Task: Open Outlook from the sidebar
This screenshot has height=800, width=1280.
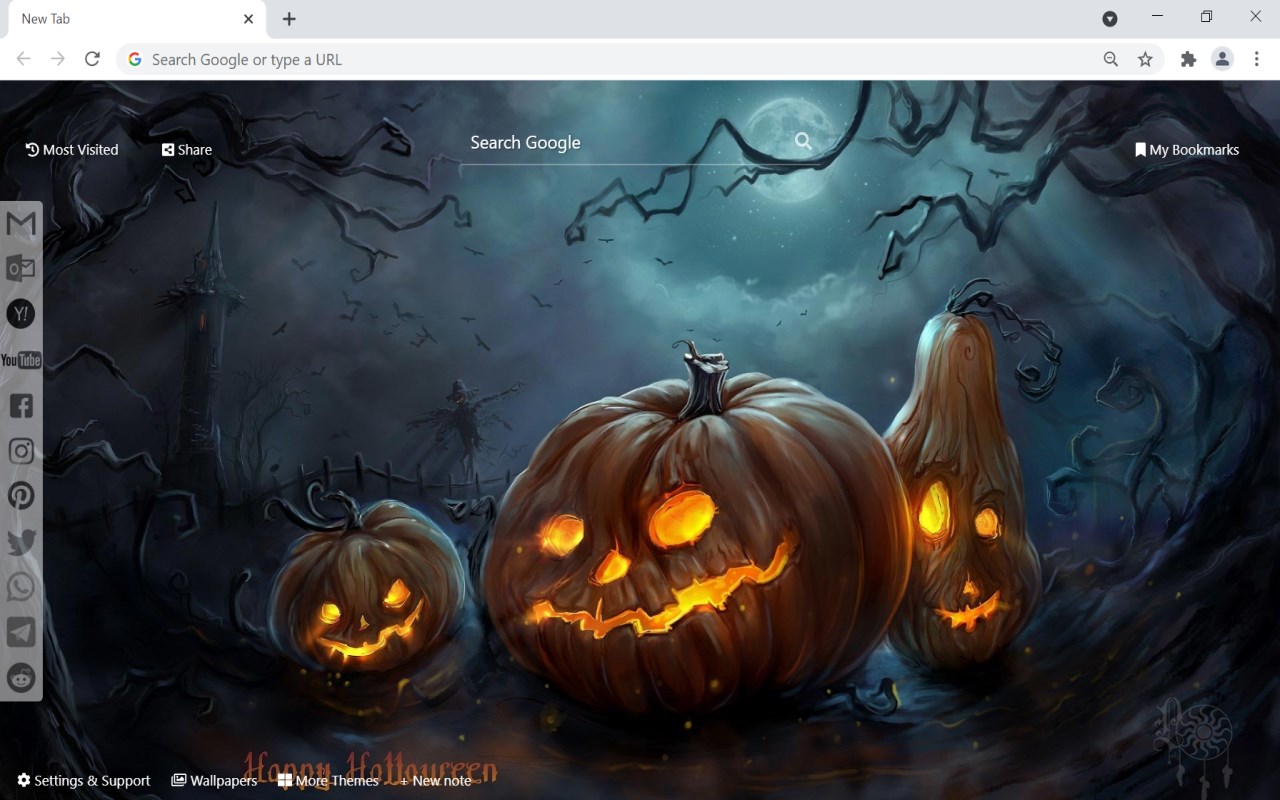Action: click(21, 269)
